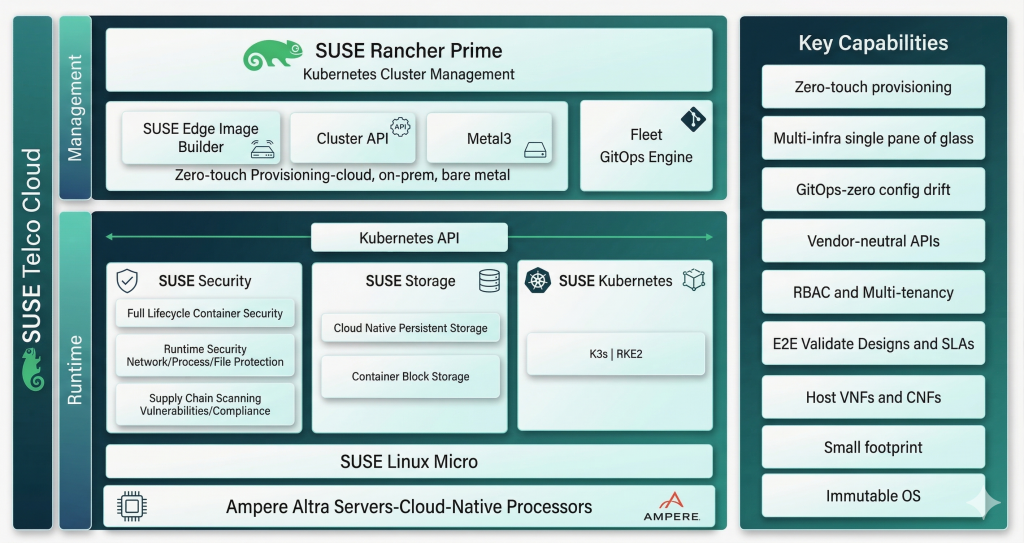Image resolution: width=1024 pixels, height=543 pixels.
Task: Click the SUSE Linux Micro bar
Action: (409, 462)
